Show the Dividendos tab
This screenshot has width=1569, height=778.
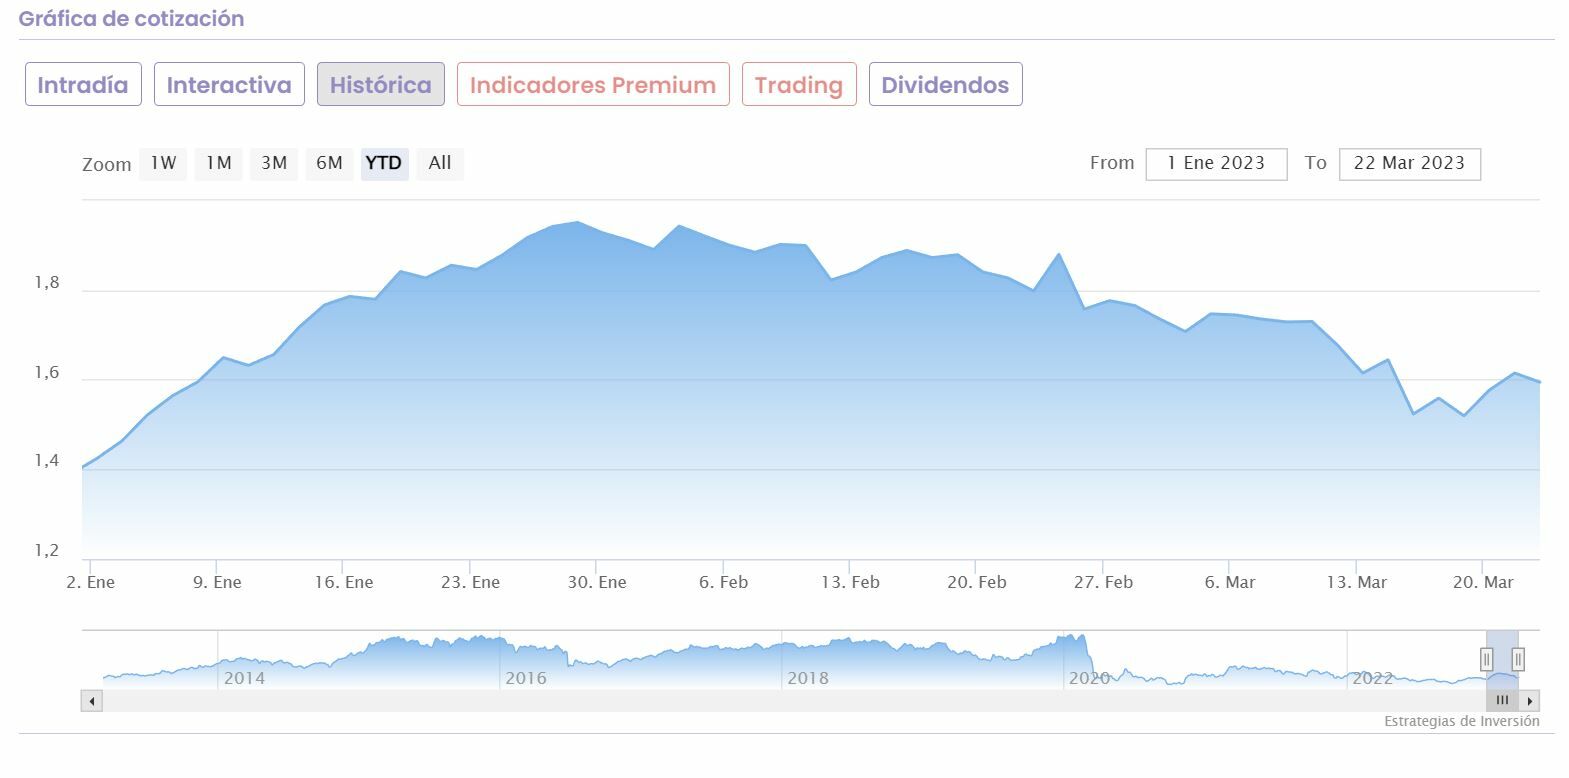click(x=945, y=85)
